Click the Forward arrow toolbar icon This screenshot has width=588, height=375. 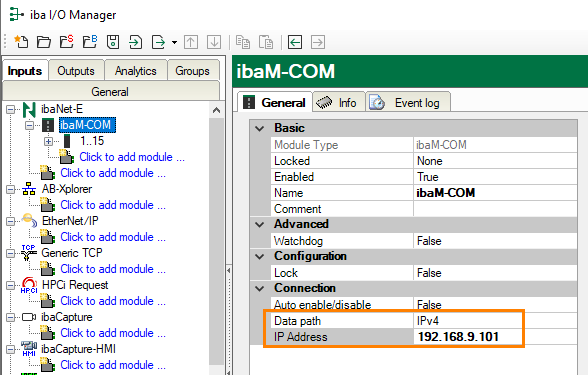coord(318,42)
